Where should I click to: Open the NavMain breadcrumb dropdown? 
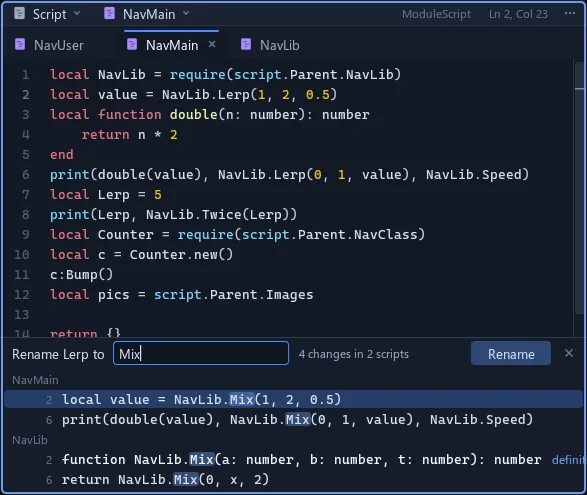[x=186, y=13]
